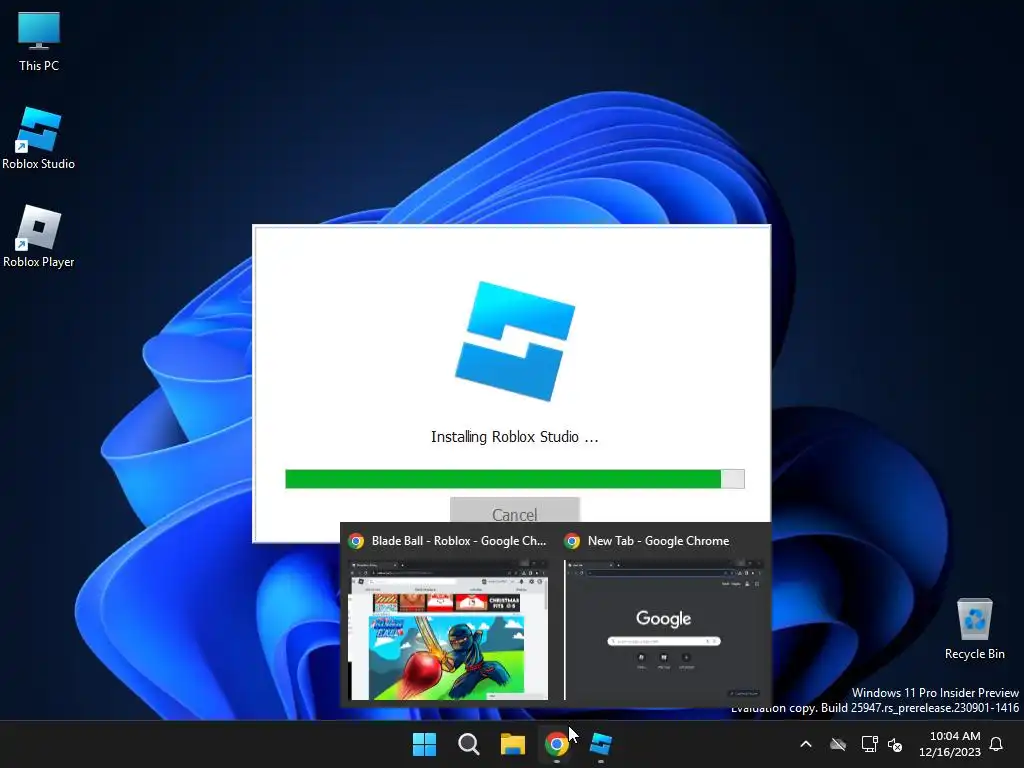Screen dimensions: 1024x768
Task: Click the Google Chrome taskbar icon
Action: pos(556,744)
